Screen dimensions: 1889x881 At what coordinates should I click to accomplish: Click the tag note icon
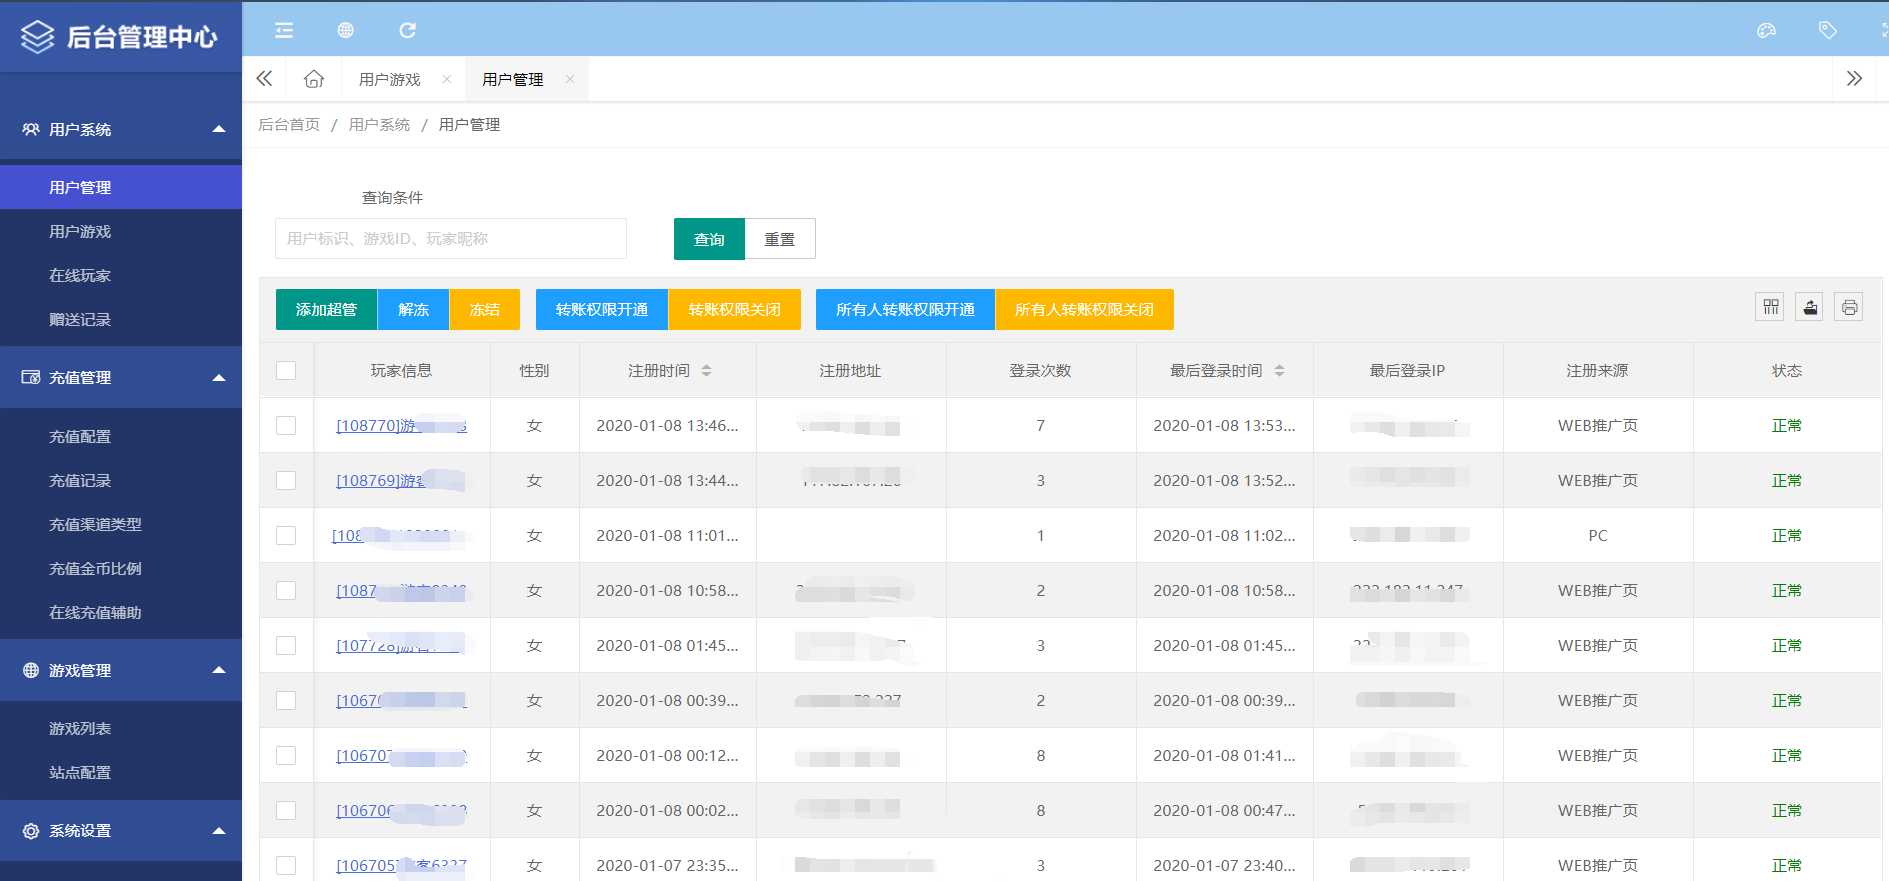[1827, 30]
